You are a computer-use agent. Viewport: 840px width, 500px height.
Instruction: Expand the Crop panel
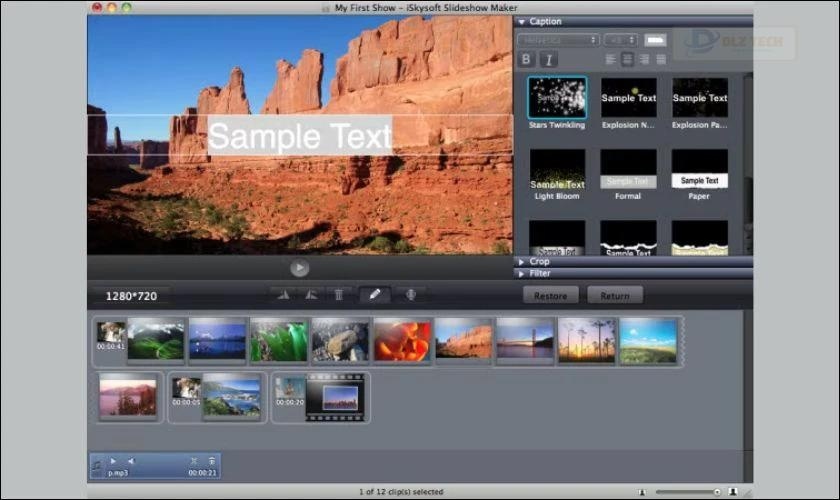tap(521, 262)
